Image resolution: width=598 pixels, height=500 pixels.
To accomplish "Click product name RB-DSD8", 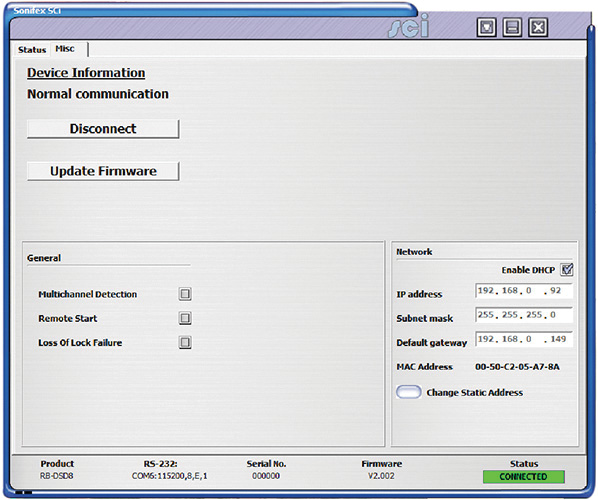I will point(56,476).
